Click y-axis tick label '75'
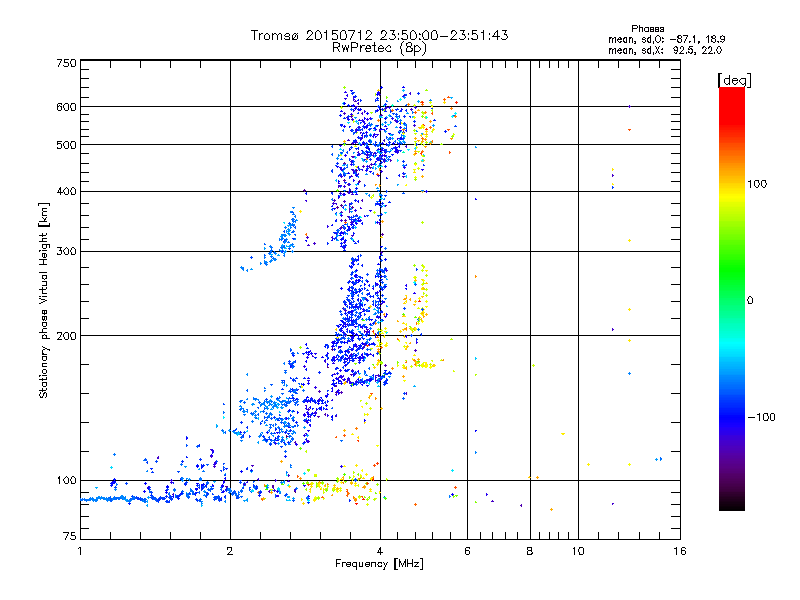This screenshot has height=600, width=800. [x=70, y=536]
